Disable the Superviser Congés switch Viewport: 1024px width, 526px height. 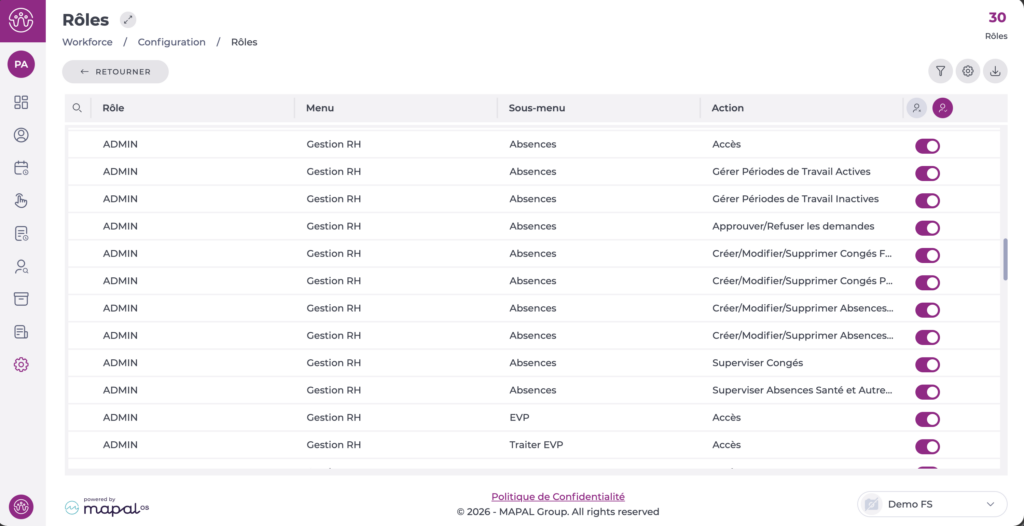click(927, 364)
